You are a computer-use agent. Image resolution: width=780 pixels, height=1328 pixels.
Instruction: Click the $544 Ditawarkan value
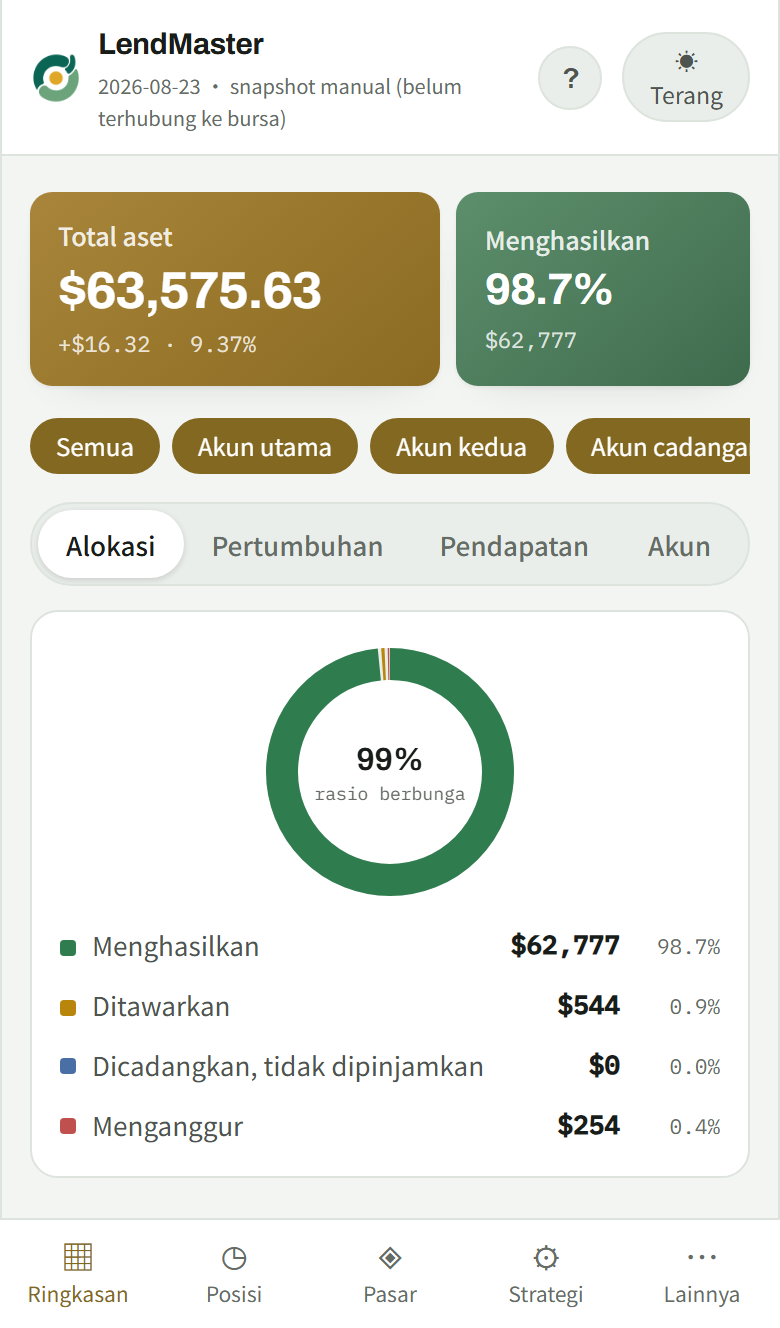(589, 1005)
